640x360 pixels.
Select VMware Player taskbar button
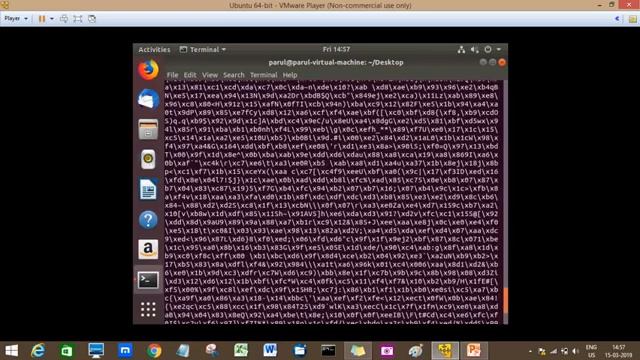445,351
